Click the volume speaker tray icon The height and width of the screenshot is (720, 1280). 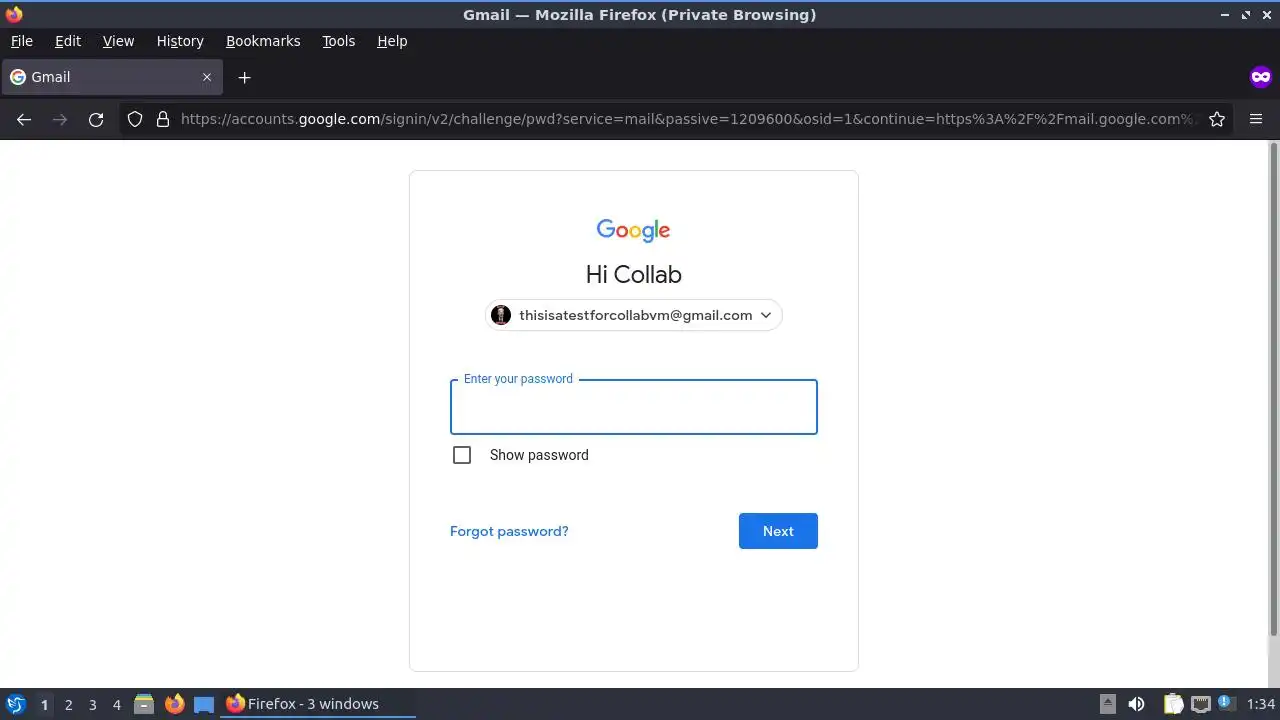click(x=1136, y=704)
